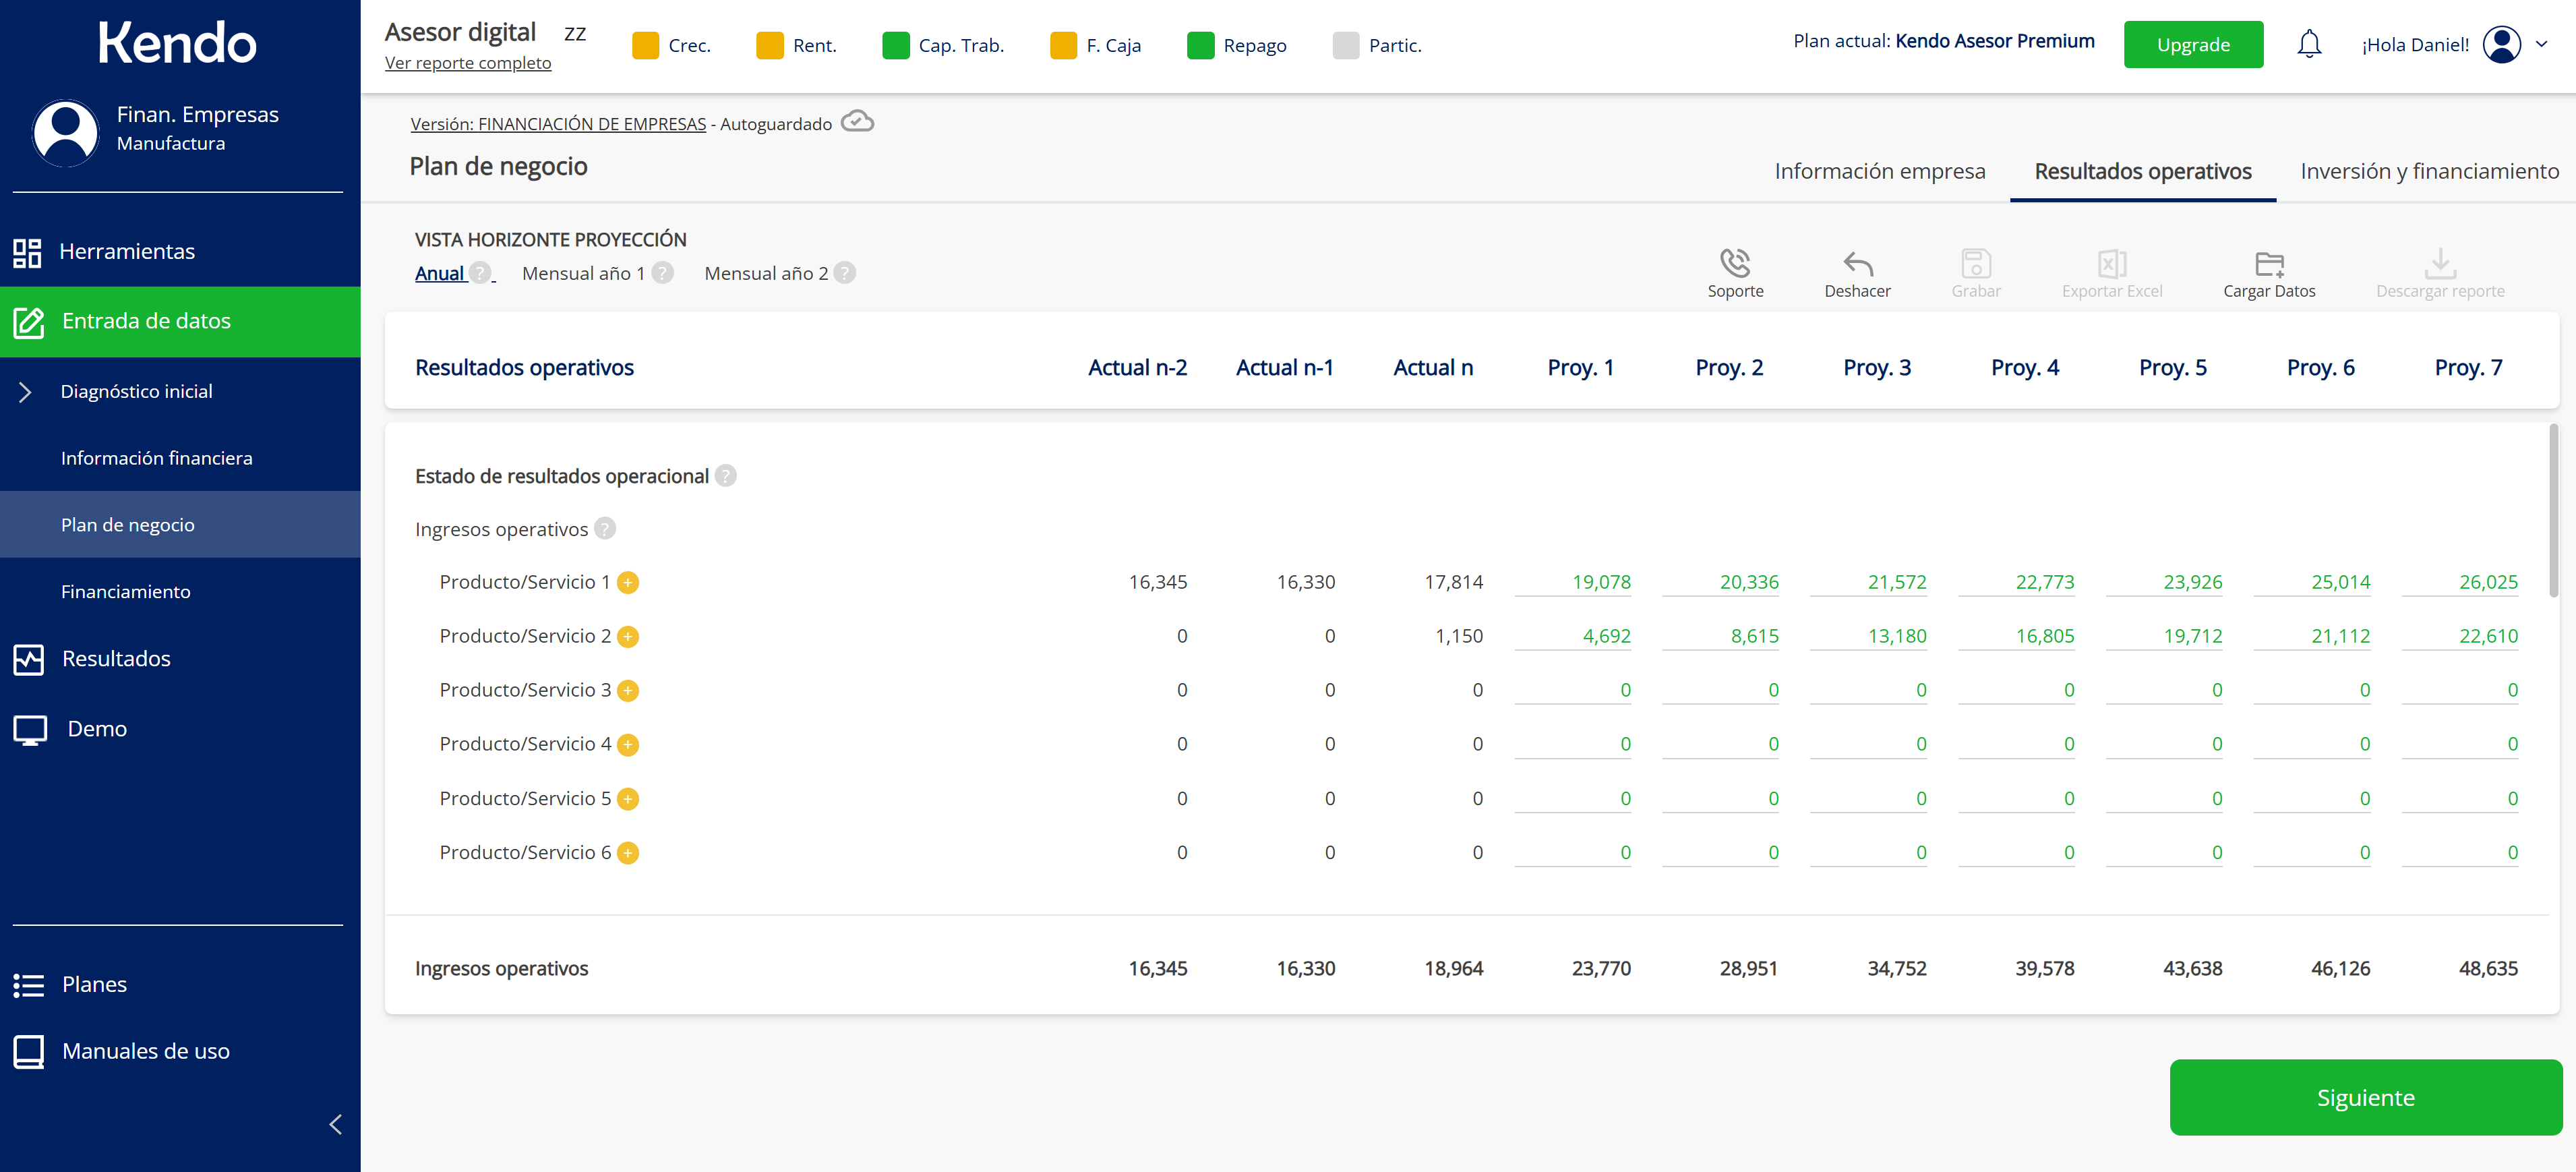Click help icon next to Mensual año 2
The width and height of the screenshot is (2576, 1172).
click(x=845, y=273)
